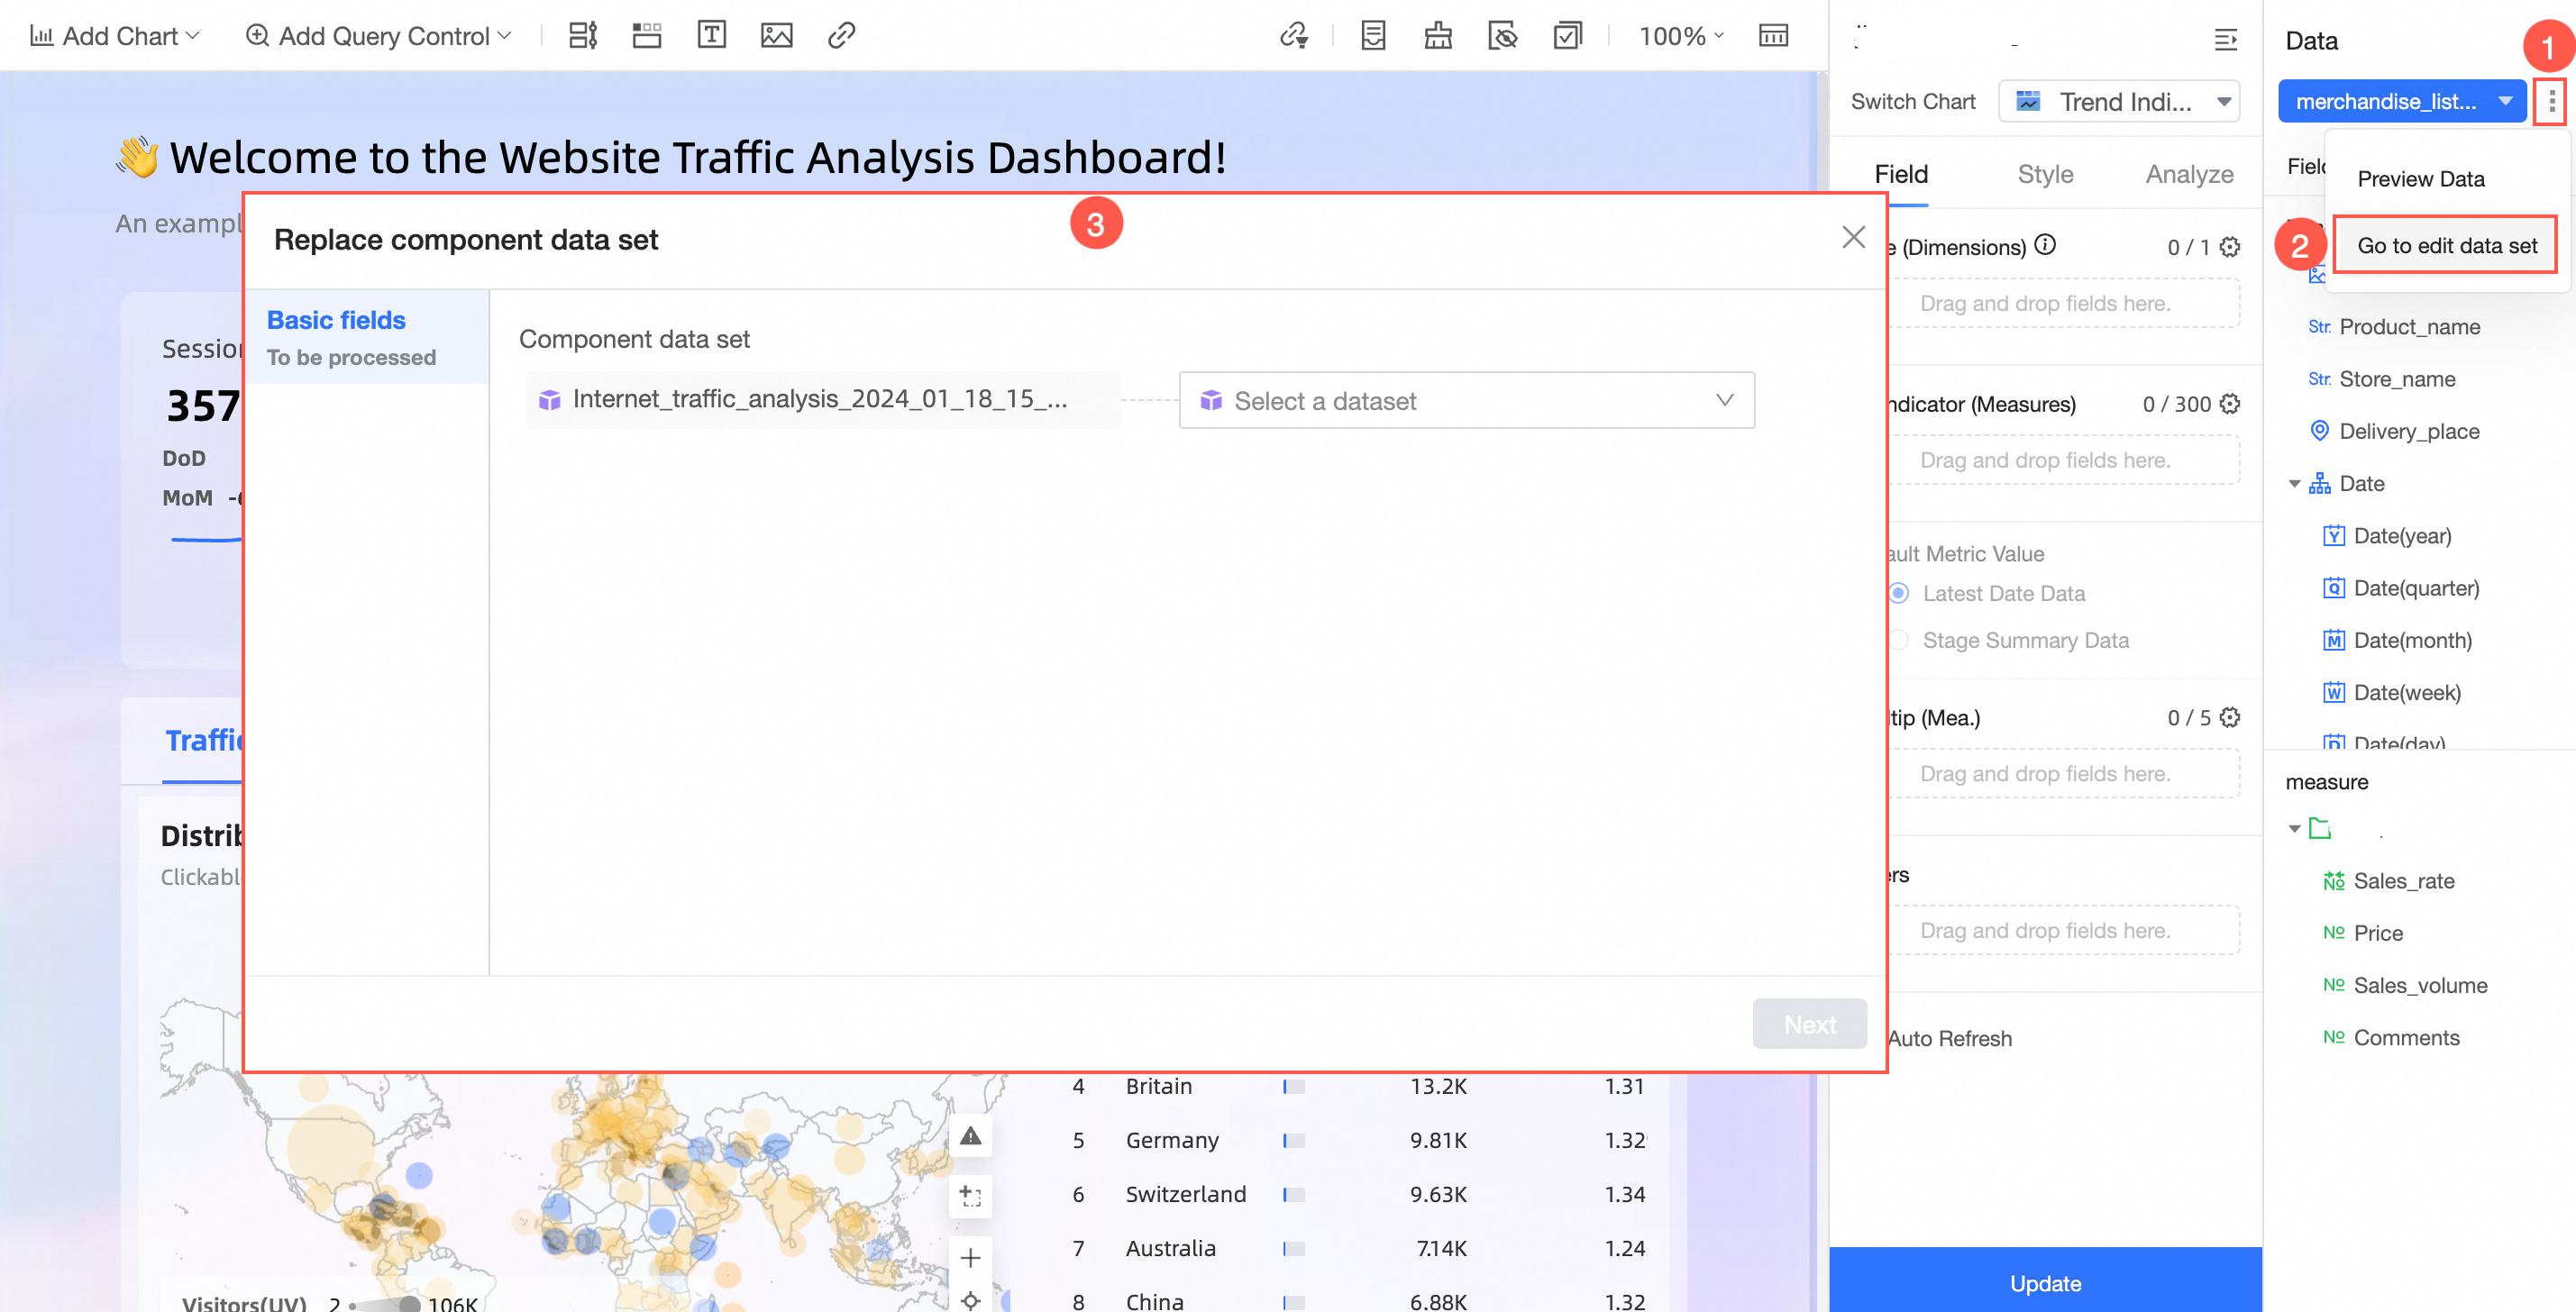Click the info icon beside Dimensions label
2576x1312 pixels.
[x=2046, y=245]
